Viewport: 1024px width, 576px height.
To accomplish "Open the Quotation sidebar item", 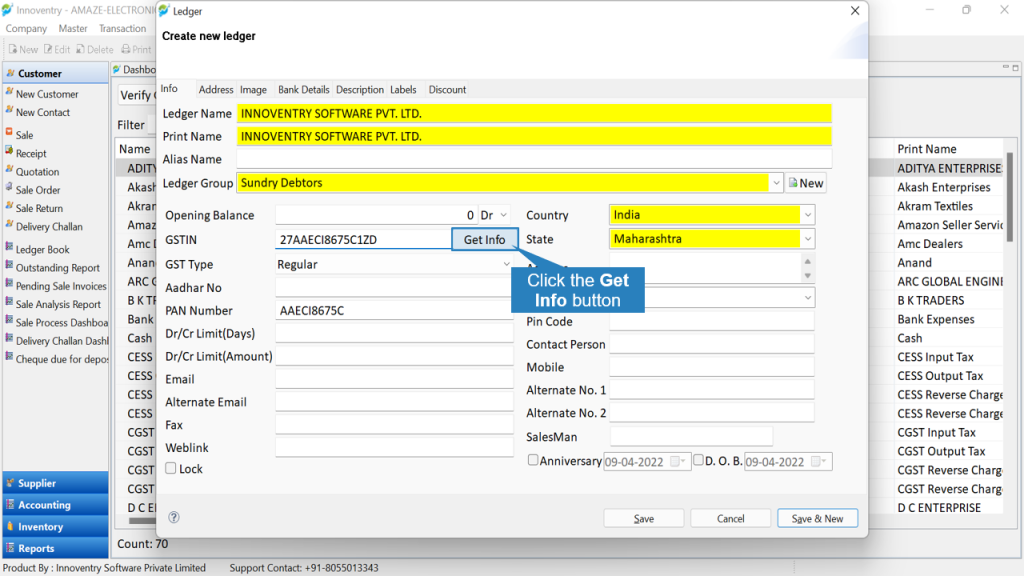I will point(37,172).
